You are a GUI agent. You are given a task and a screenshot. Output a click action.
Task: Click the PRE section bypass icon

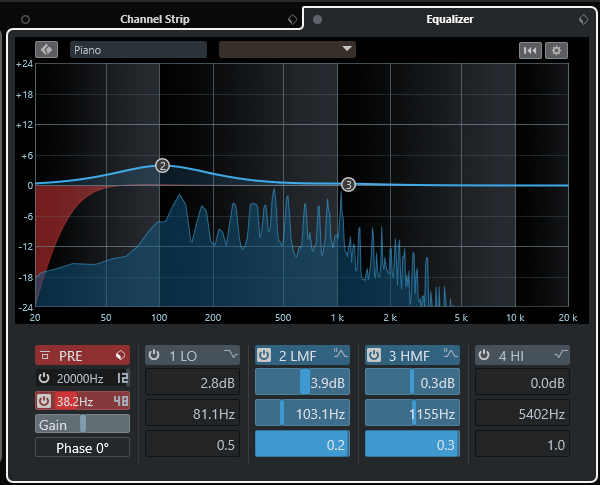tap(121, 355)
